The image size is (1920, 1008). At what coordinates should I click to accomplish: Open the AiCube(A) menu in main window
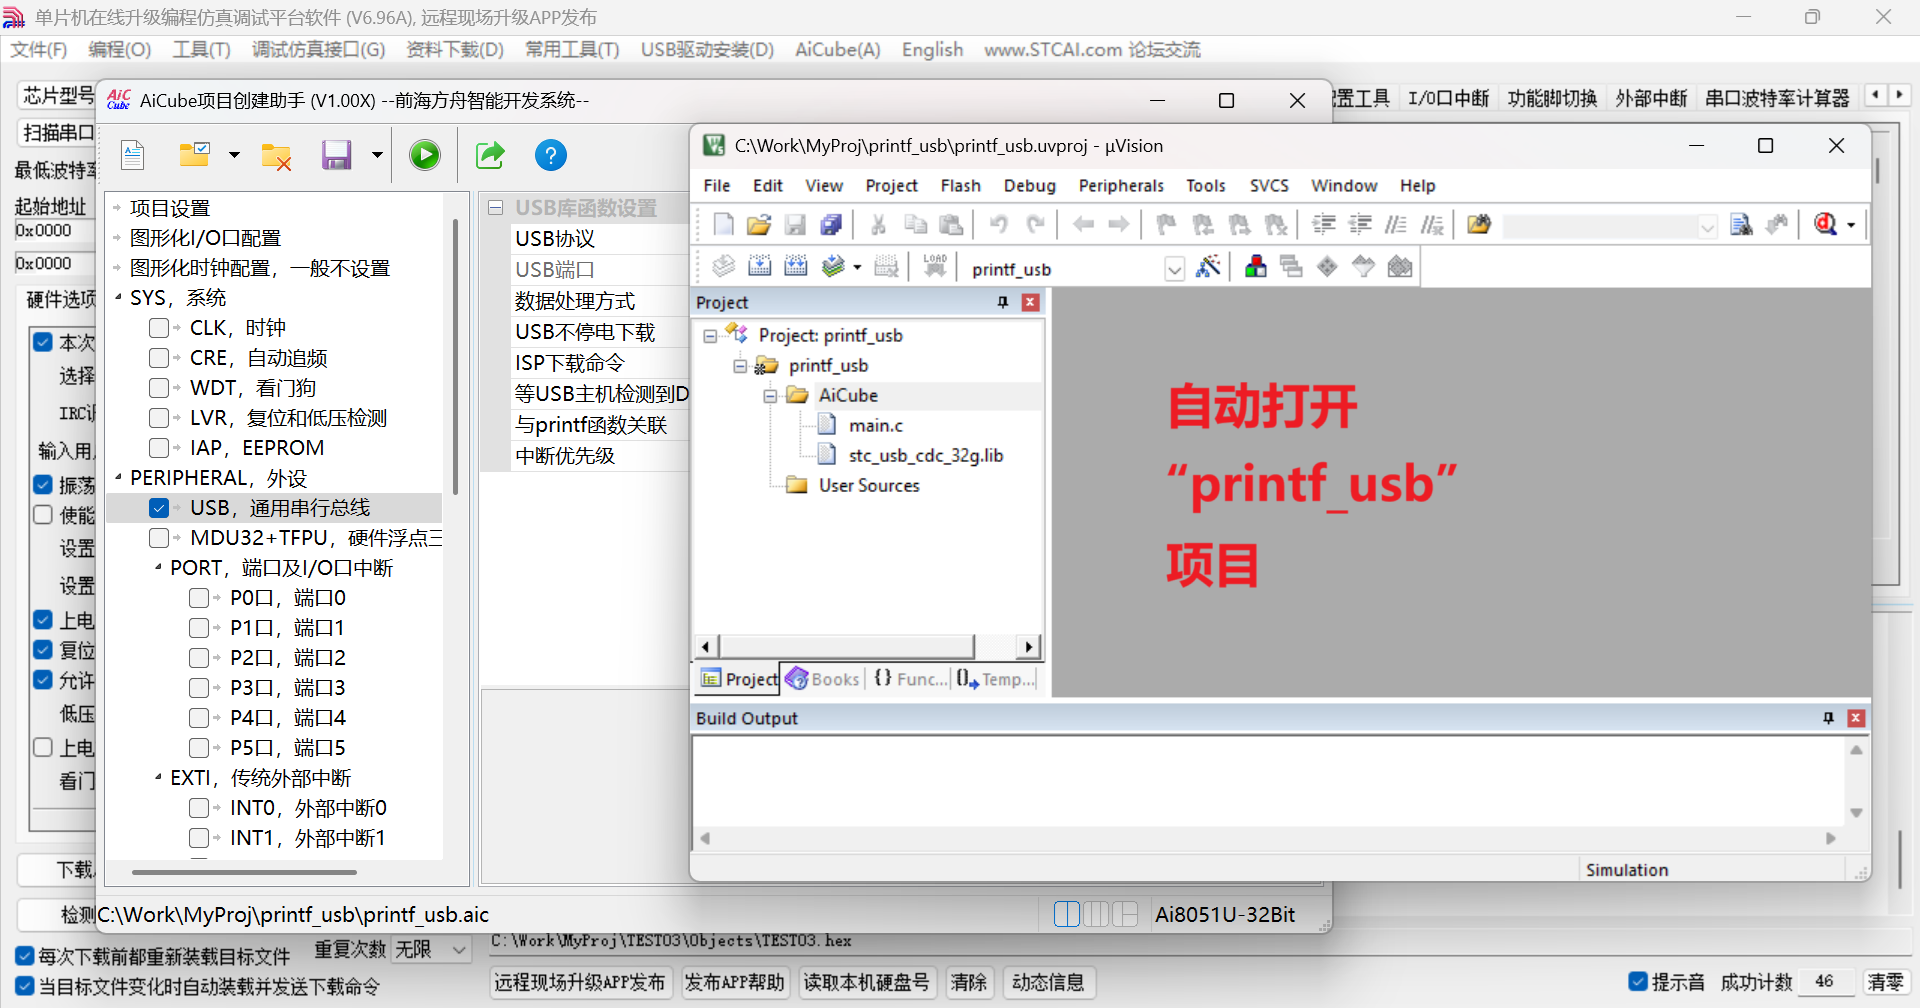tap(838, 50)
